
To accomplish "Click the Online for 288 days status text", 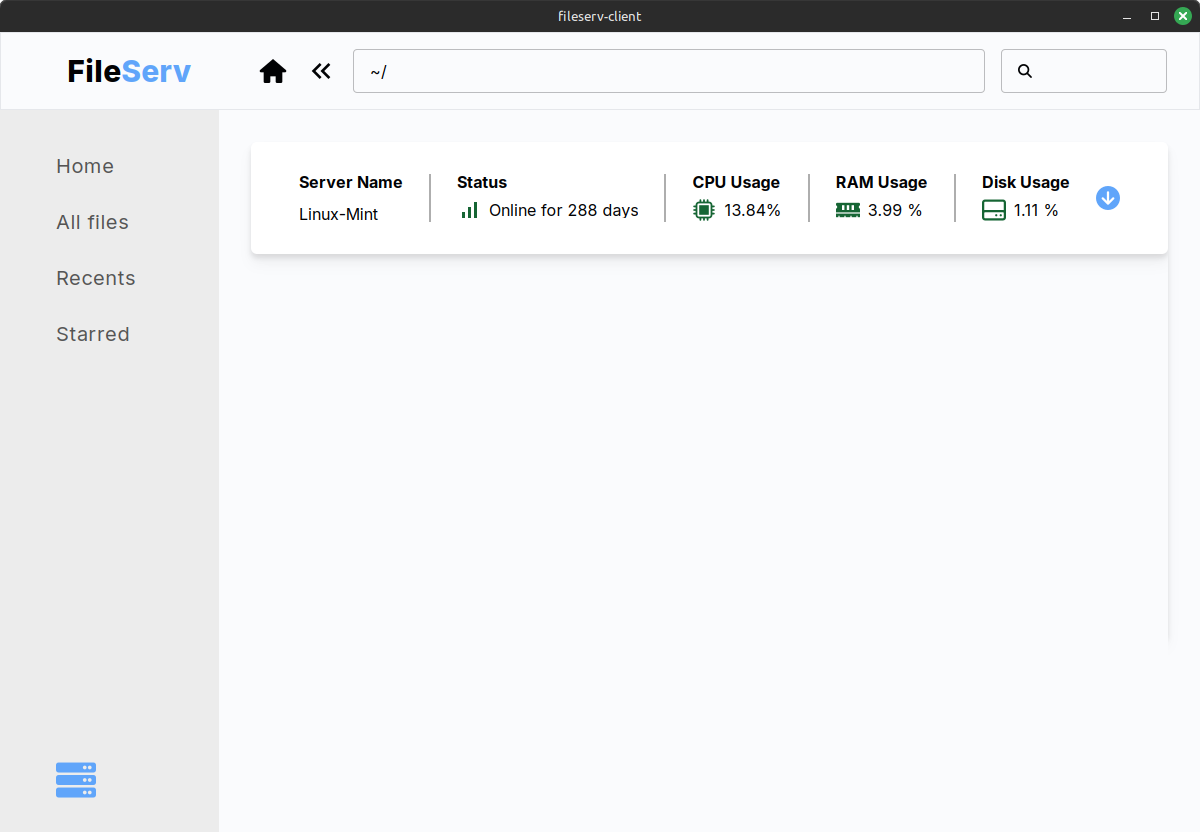I will point(563,210).
